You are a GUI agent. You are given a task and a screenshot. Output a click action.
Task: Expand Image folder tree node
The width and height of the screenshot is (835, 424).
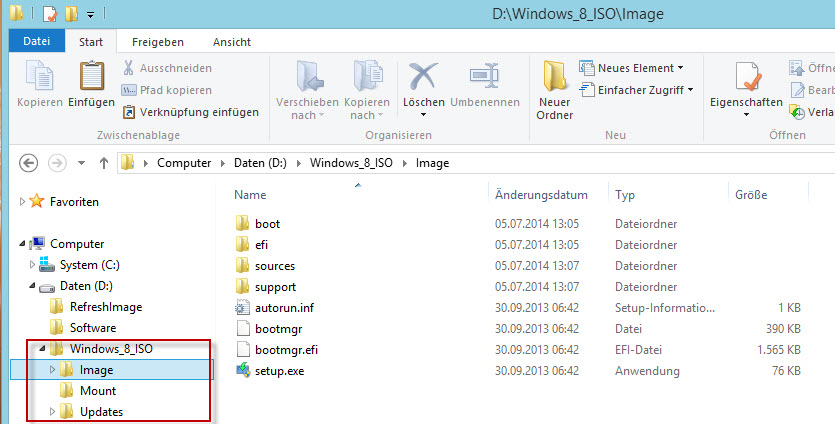click(52, 369)
